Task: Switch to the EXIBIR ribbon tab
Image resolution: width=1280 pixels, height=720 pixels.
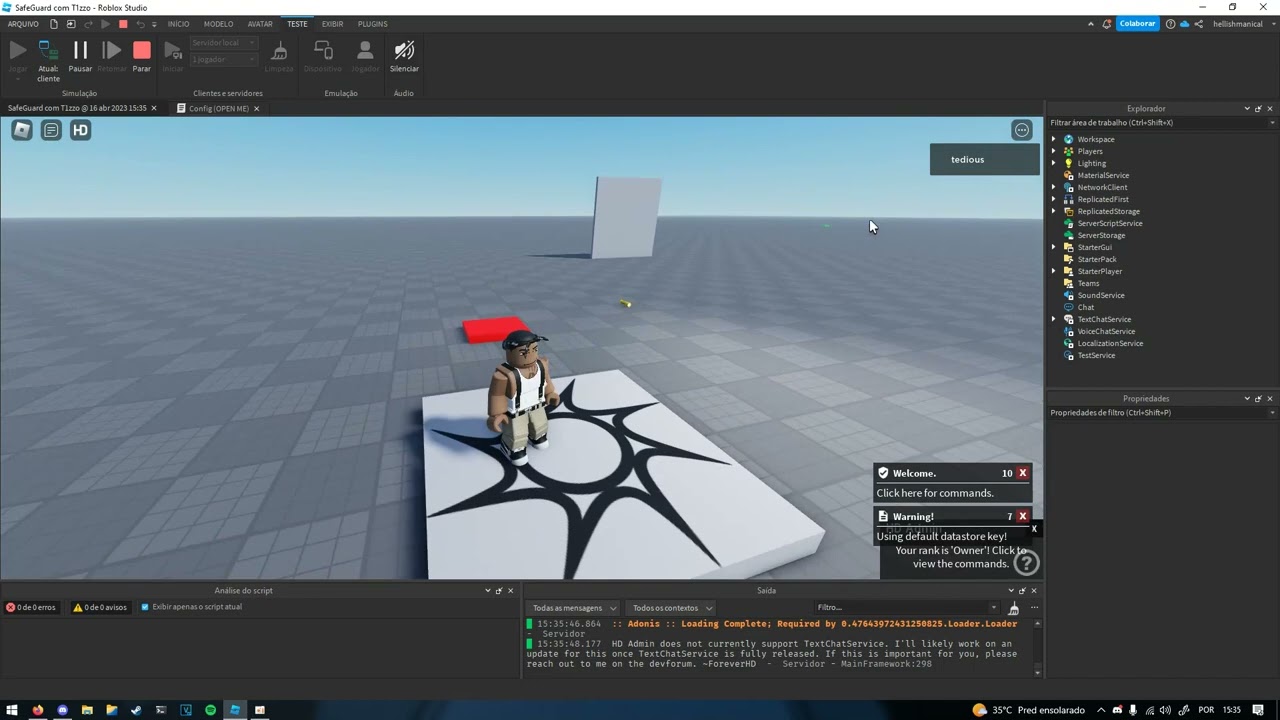Action: (332, 24)
